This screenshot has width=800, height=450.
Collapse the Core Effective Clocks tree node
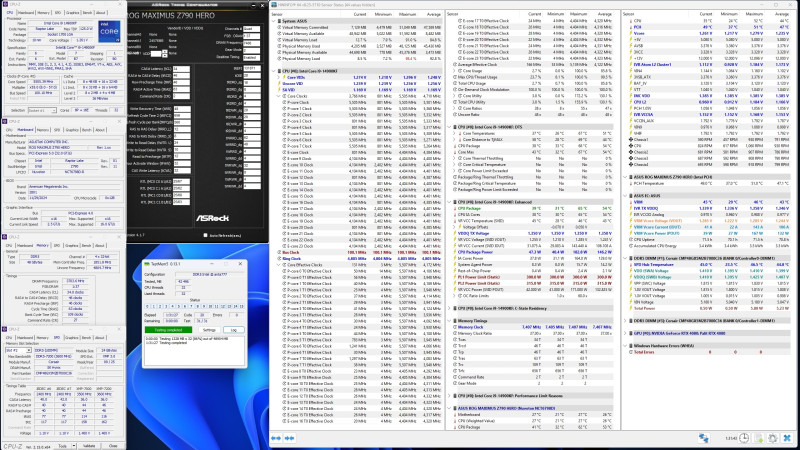click(x=279, y=265)
